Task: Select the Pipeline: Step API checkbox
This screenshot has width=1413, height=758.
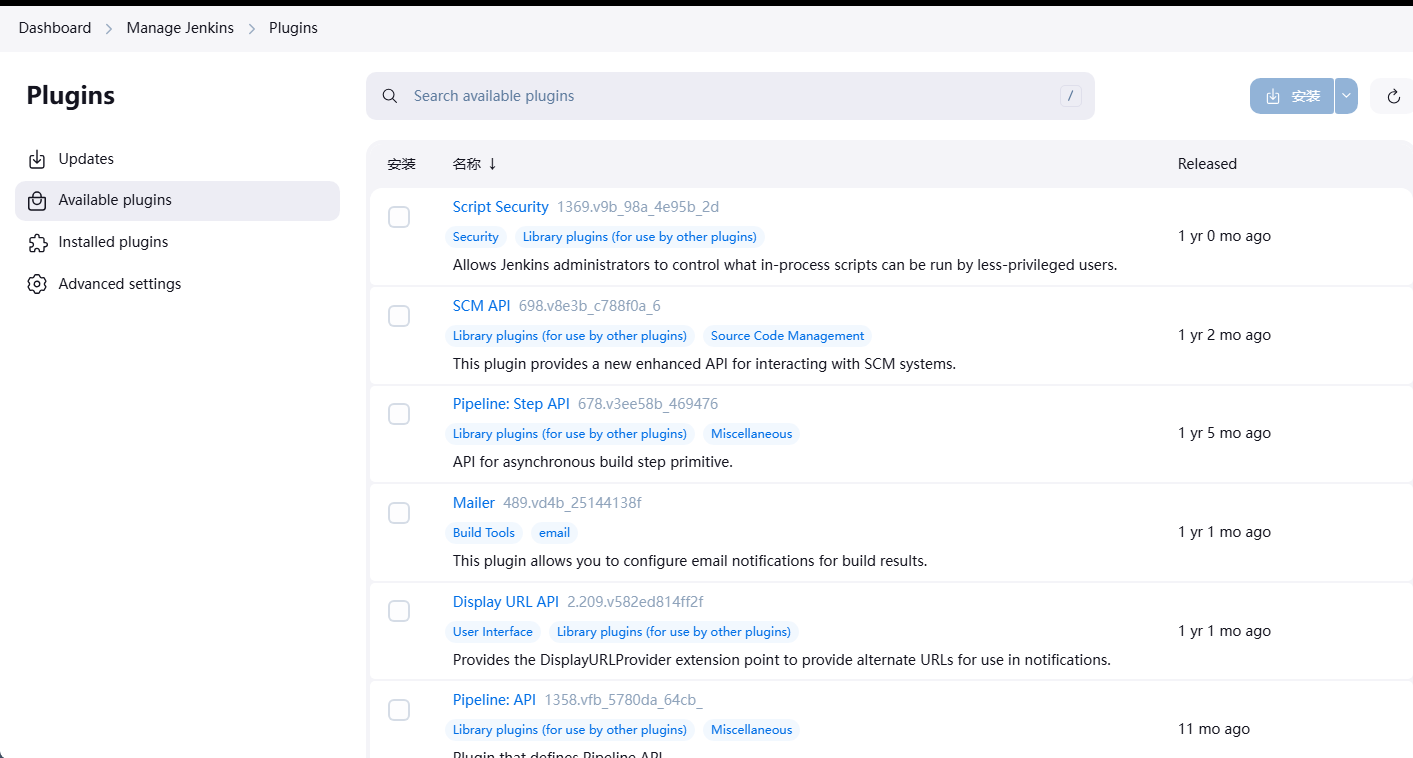Action: [399, 414]
